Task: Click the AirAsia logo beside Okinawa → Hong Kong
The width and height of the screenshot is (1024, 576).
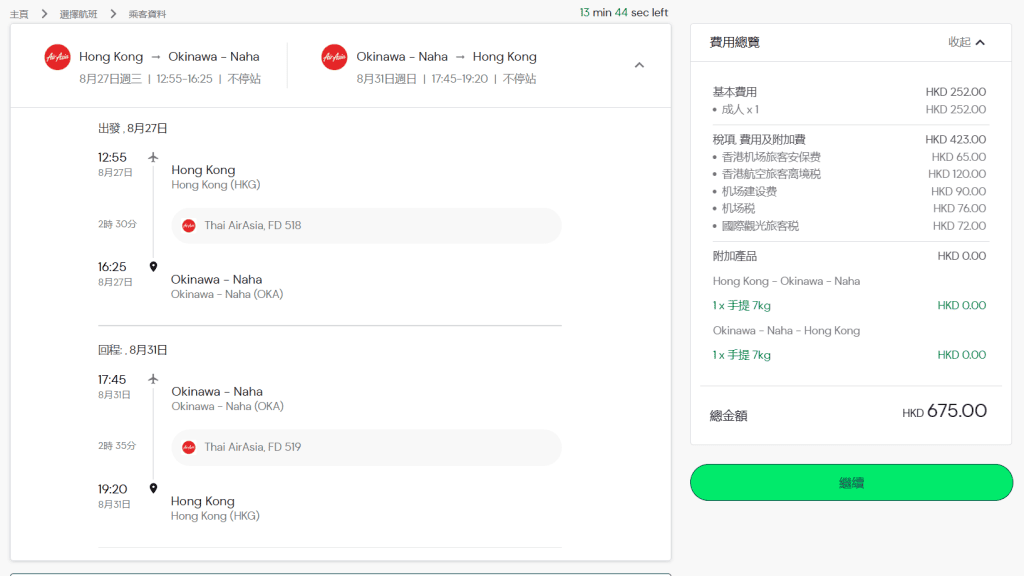Action: (x=334, y=57)
